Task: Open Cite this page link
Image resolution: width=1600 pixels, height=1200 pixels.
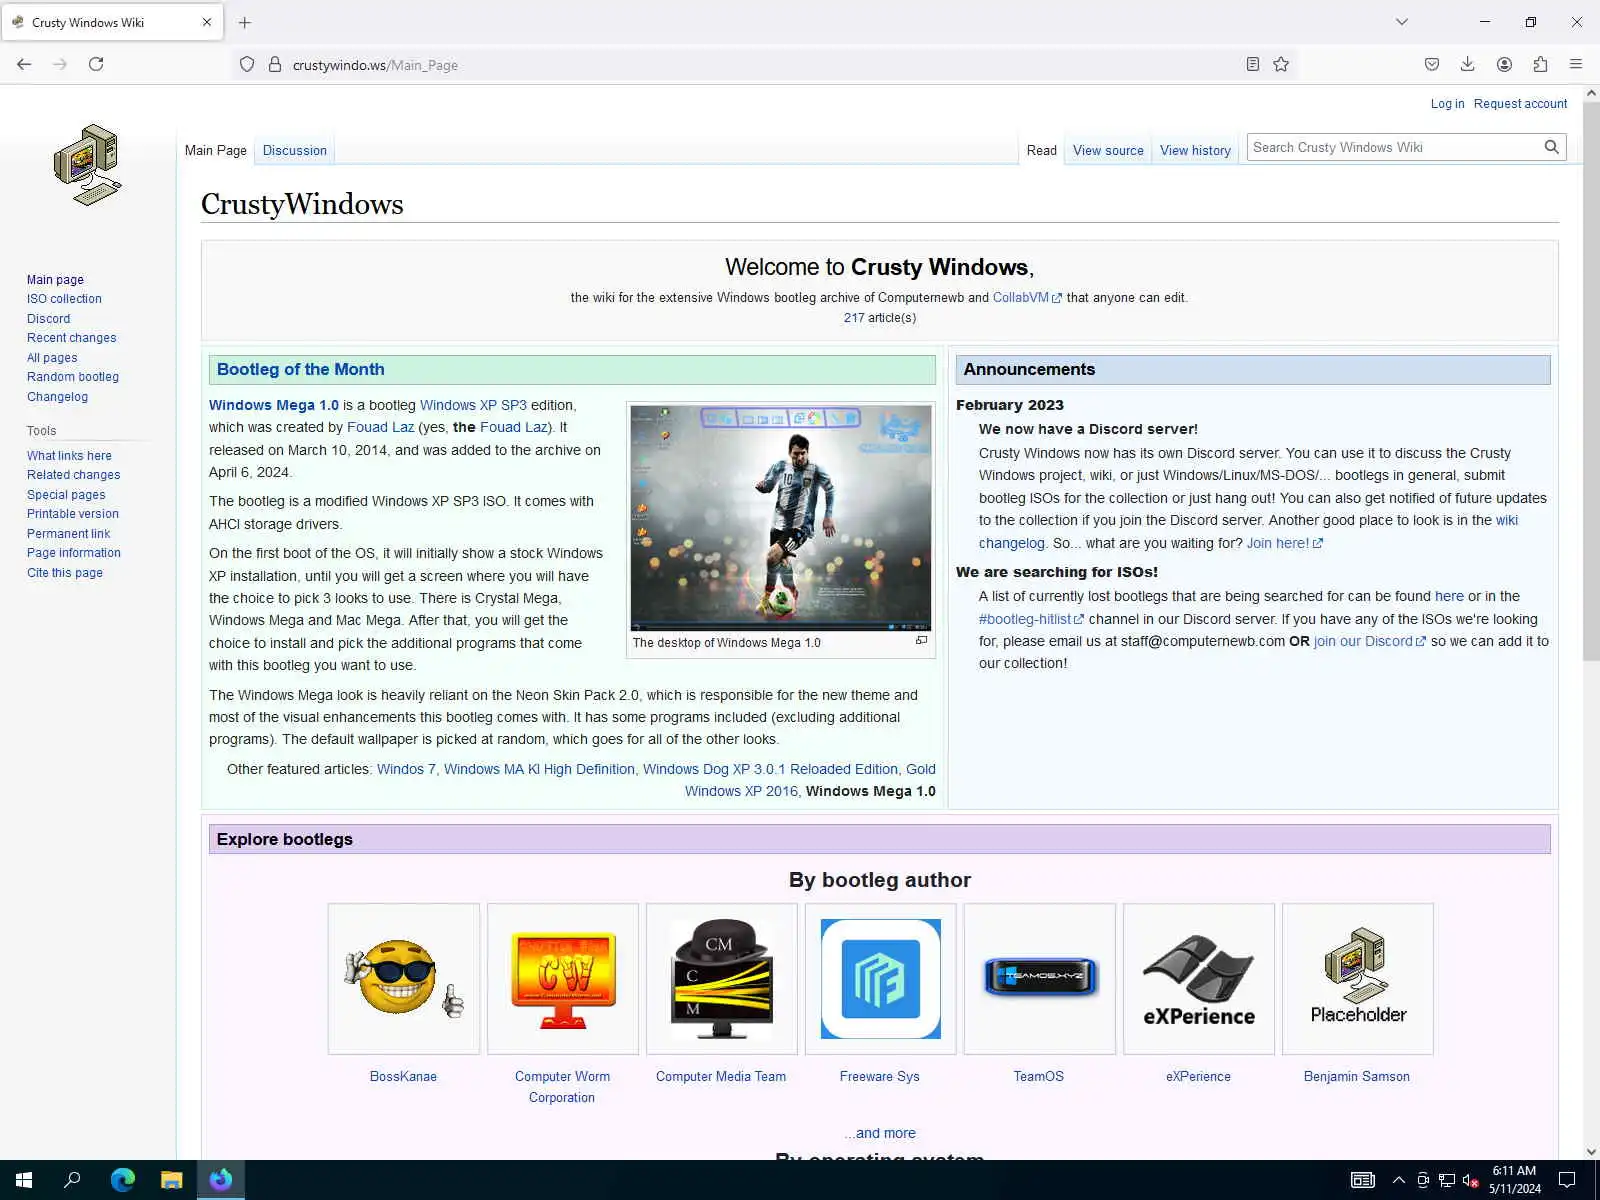Action: (x=65, y=573)
